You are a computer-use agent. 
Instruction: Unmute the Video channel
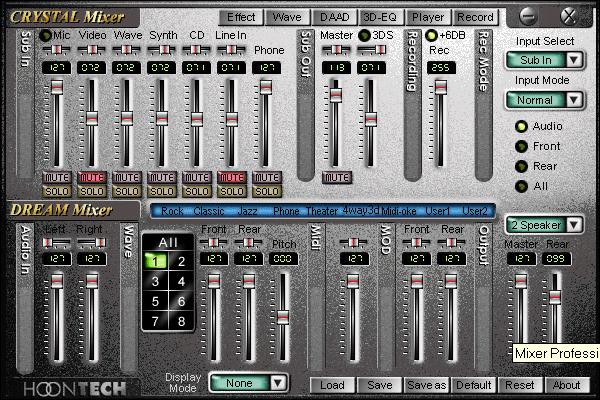click(x=92, y=178)
